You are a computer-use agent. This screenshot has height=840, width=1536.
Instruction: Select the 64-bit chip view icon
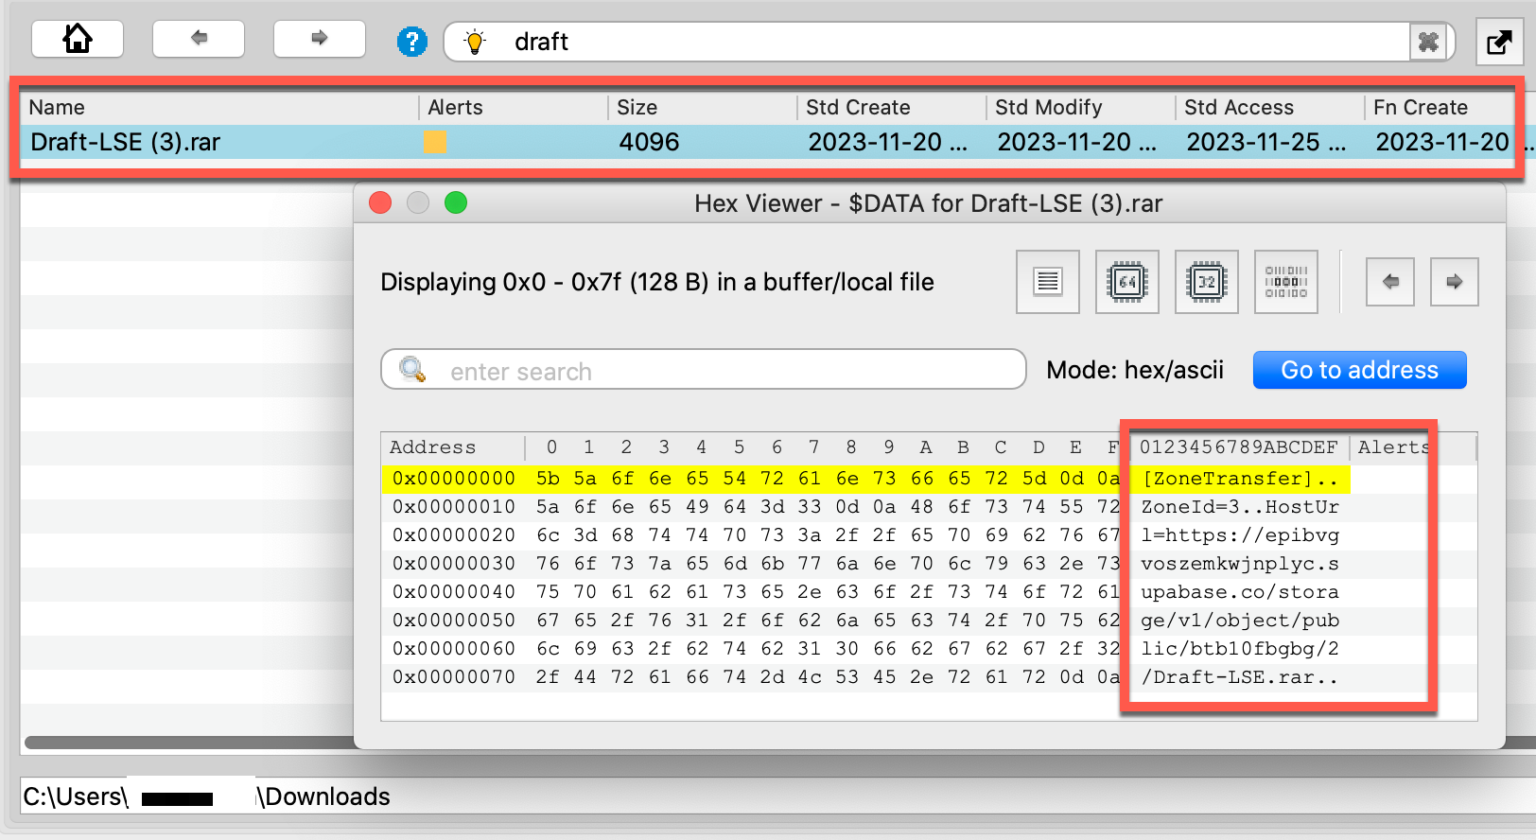(x=1127, y=282)
